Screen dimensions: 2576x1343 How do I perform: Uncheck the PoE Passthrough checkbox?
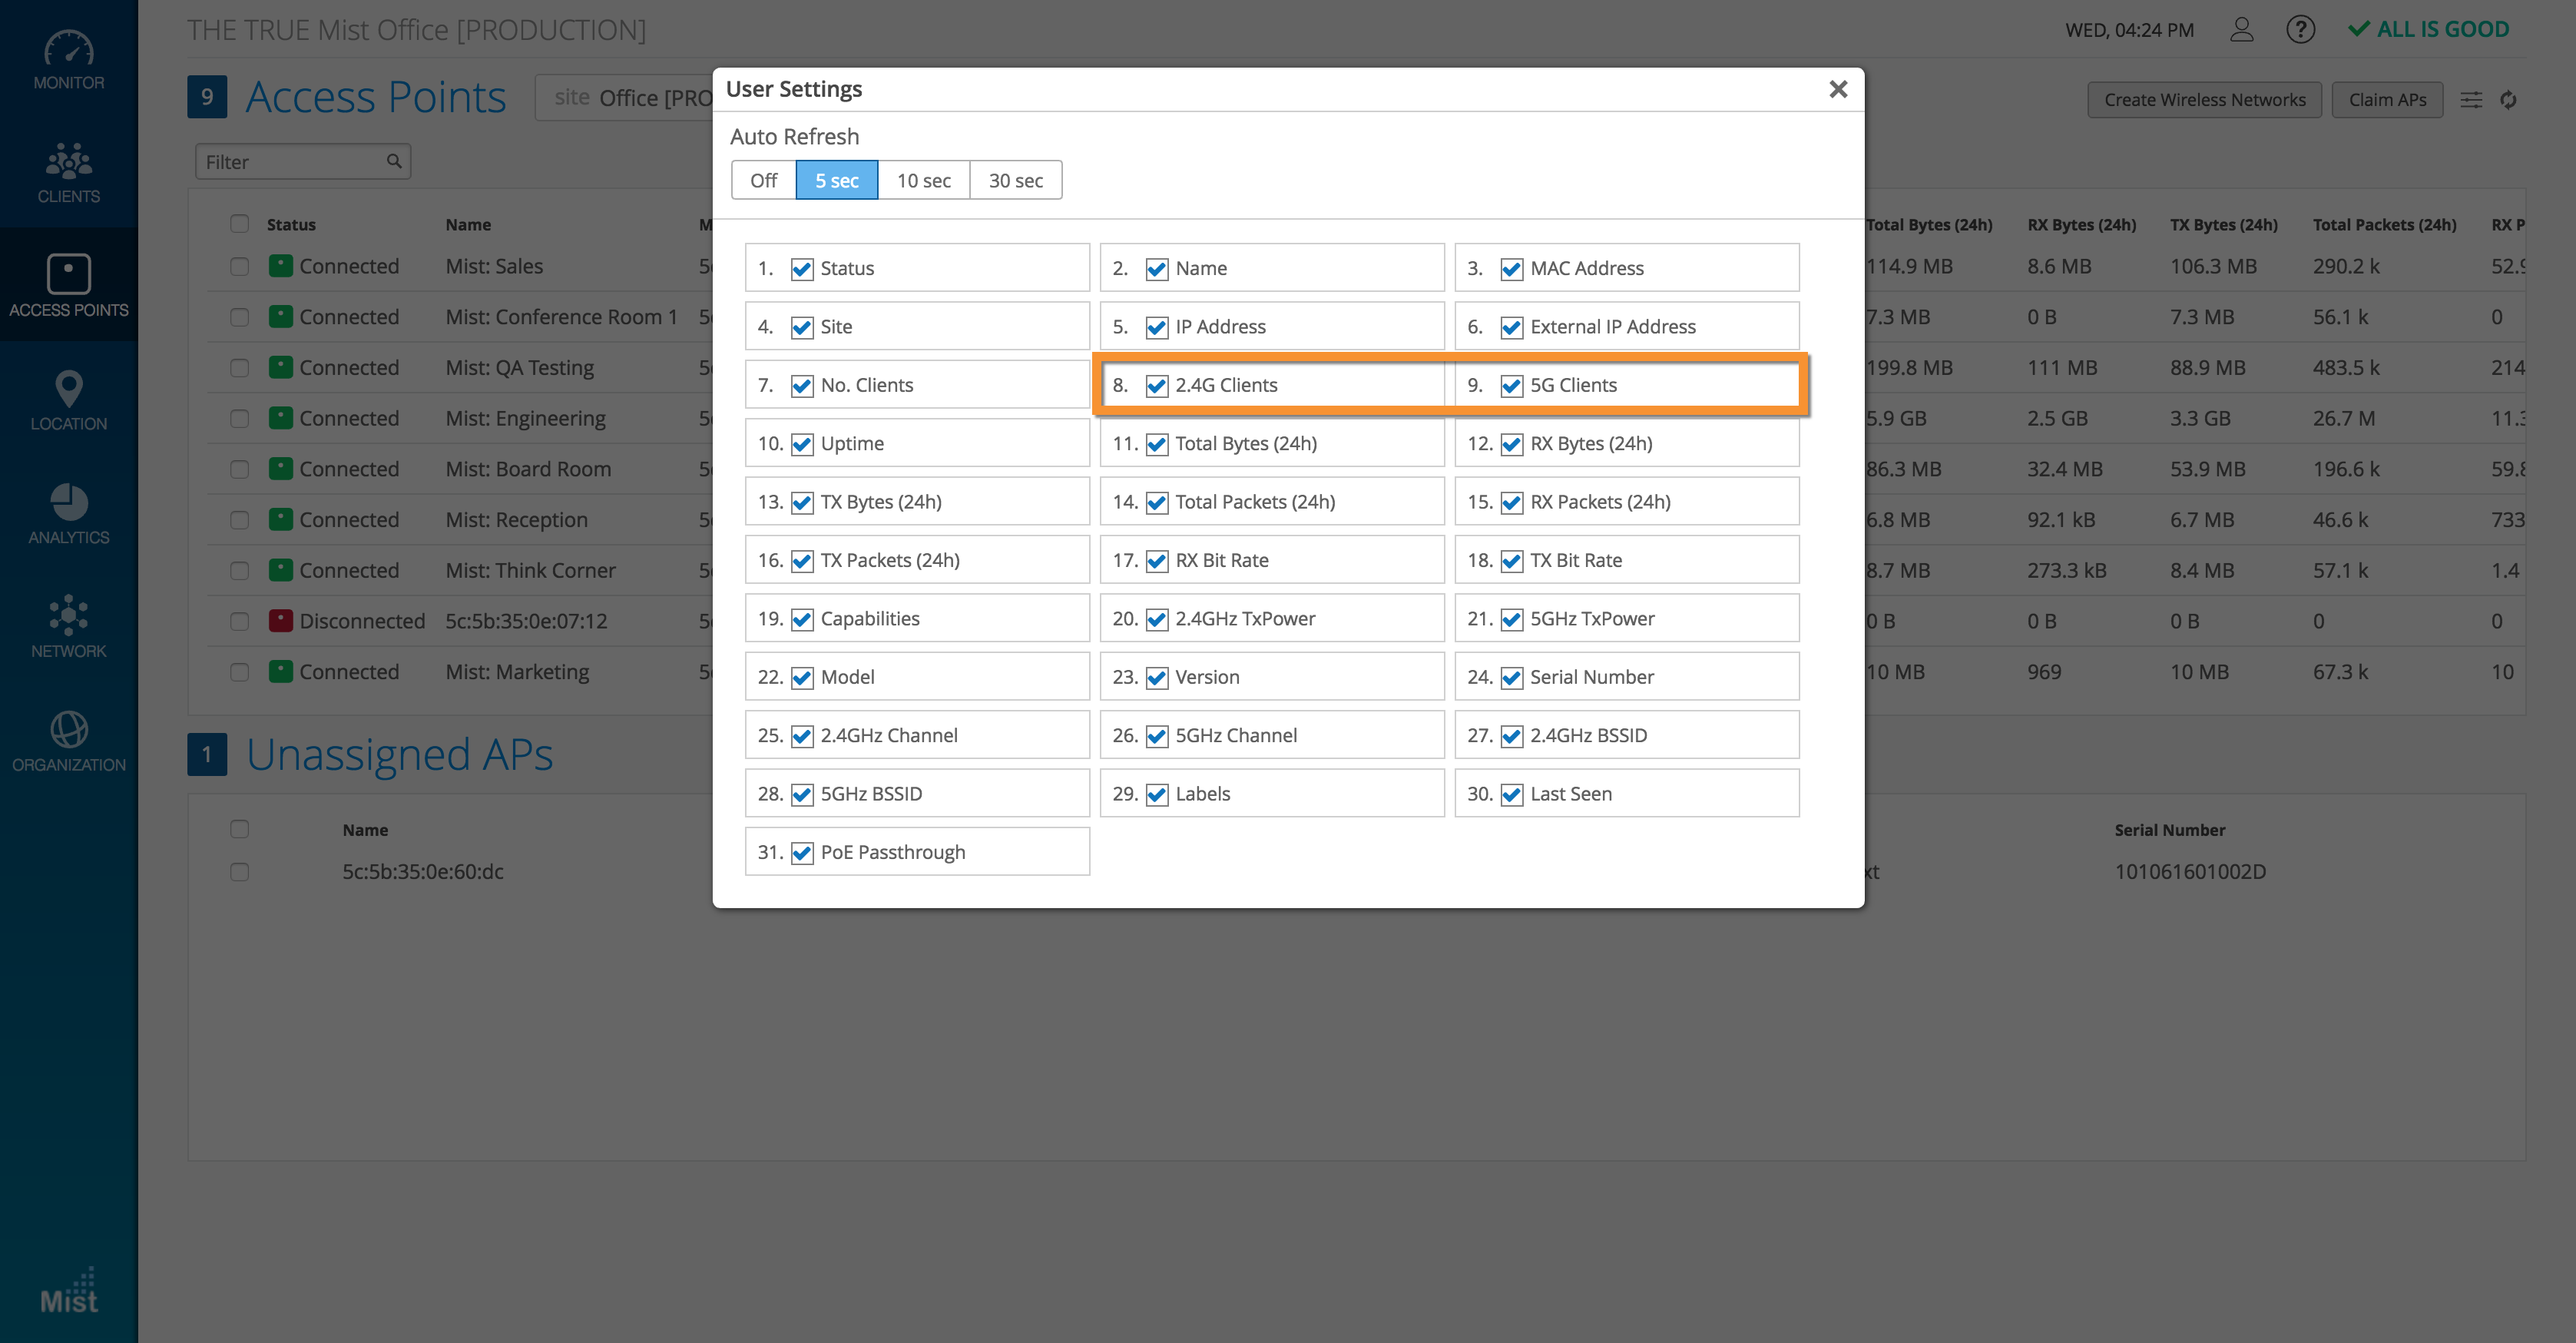(802, 853)
